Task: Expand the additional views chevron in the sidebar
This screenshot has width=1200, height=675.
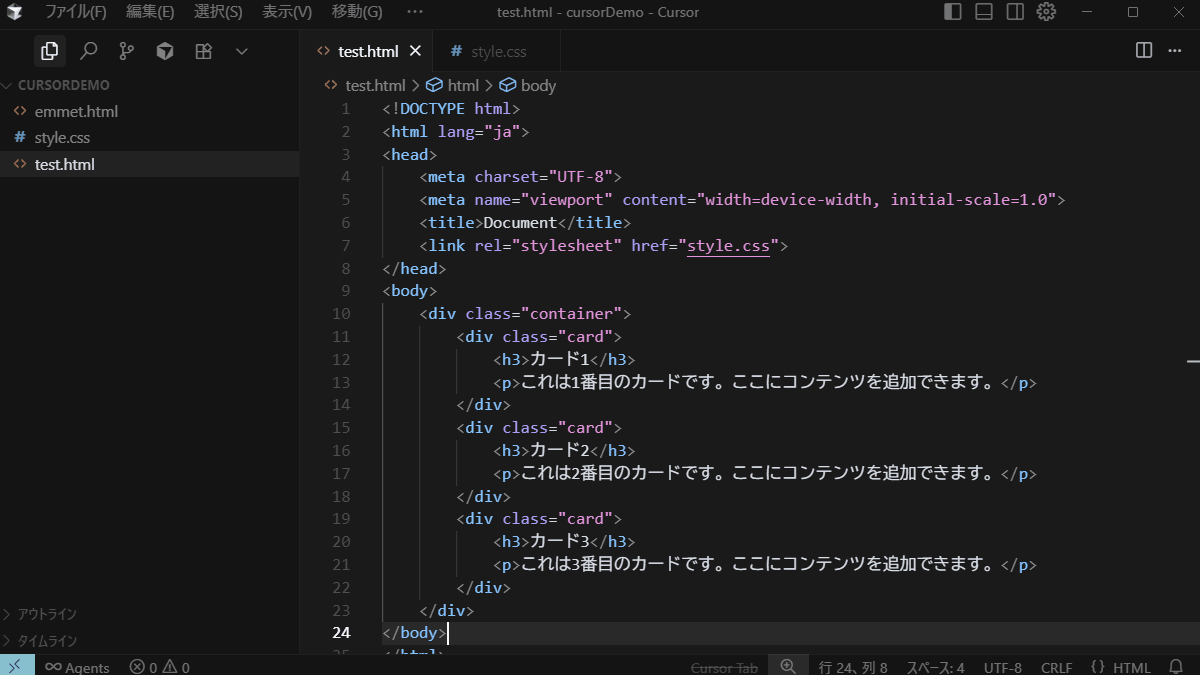Action: point(241,51)
